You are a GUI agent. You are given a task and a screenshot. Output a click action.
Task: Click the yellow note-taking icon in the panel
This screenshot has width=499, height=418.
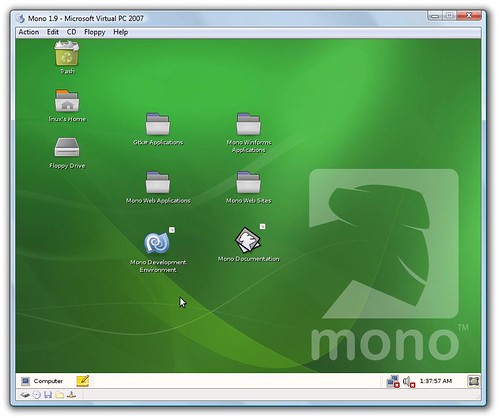tap(83, 381)
